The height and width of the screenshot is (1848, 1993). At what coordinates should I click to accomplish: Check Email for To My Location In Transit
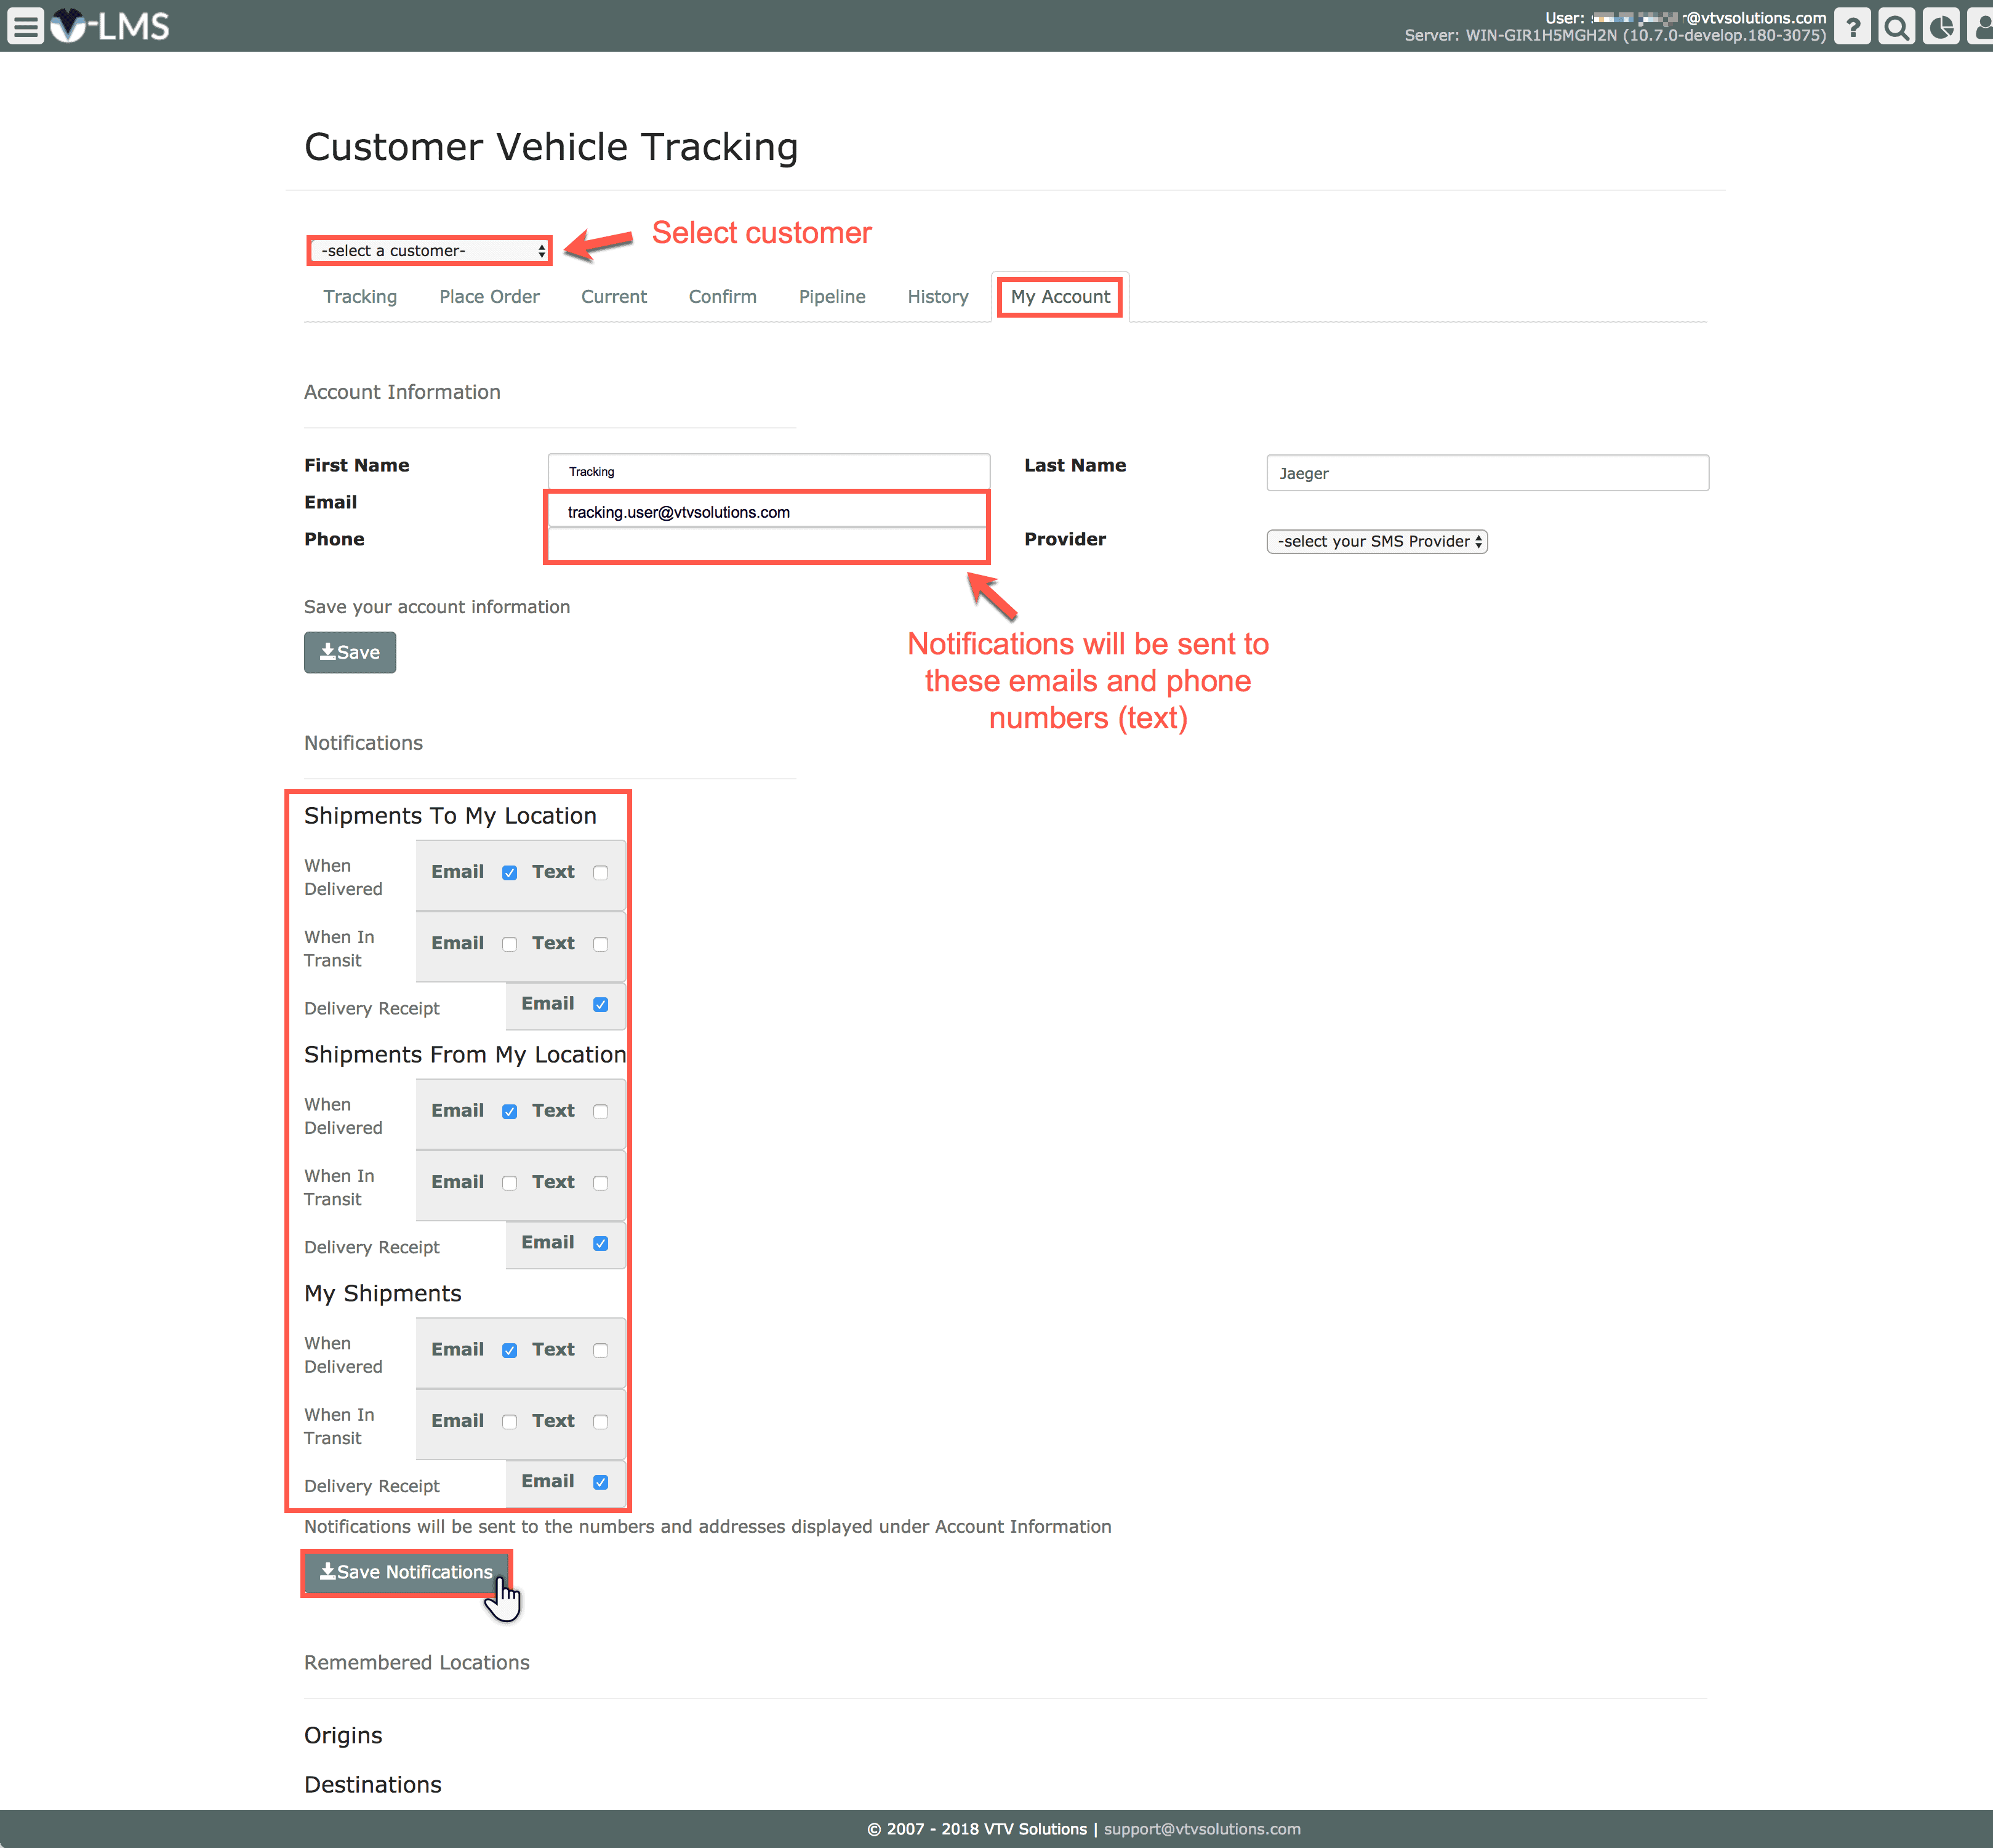click(x=509, y=944)
